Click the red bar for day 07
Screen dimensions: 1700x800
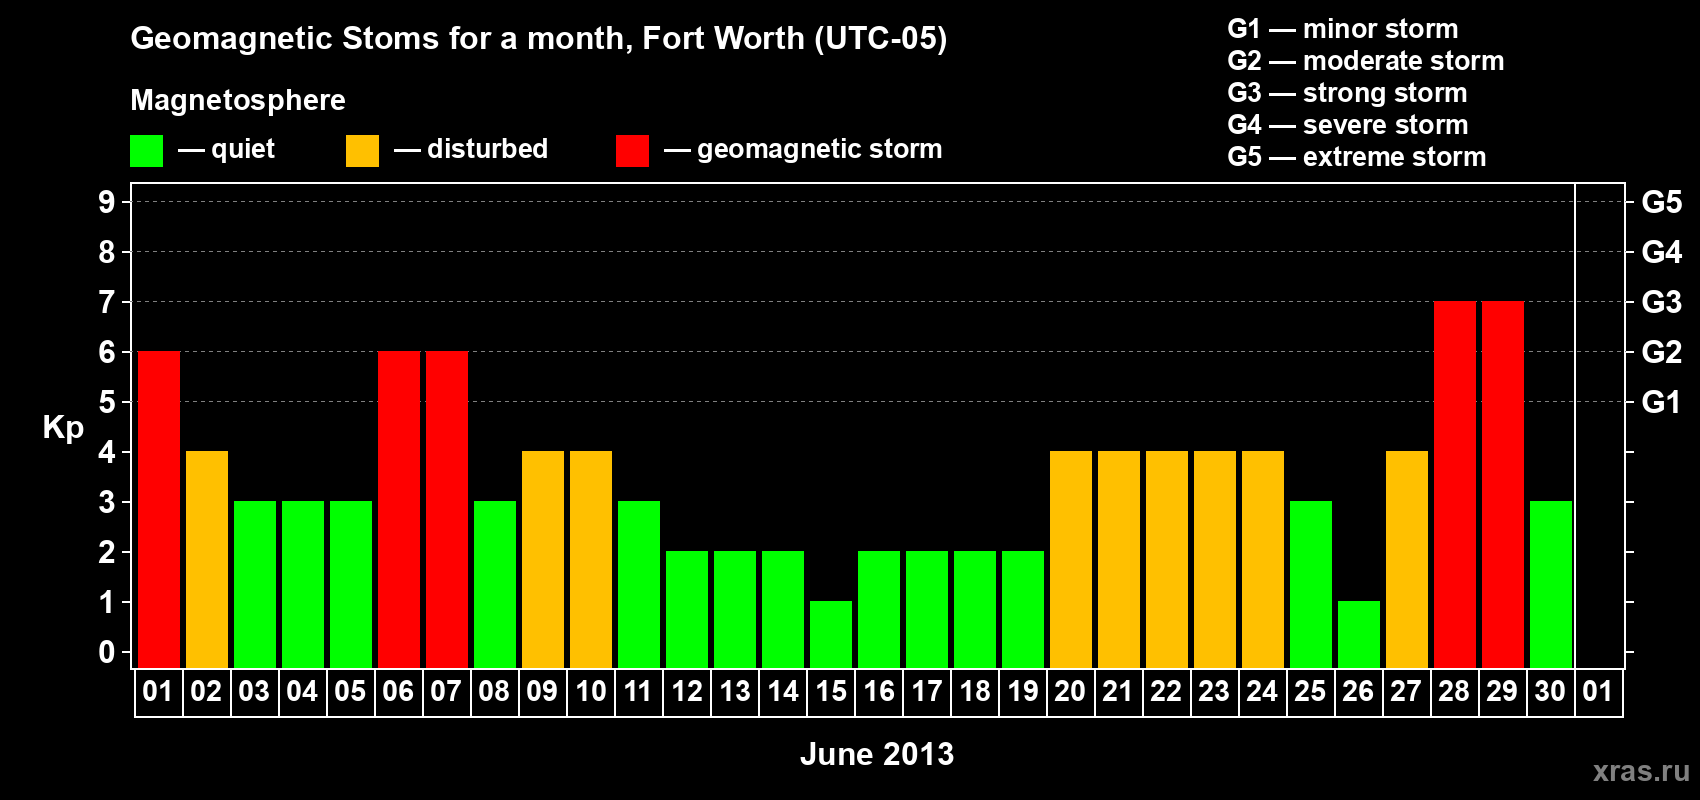[447, 510]
